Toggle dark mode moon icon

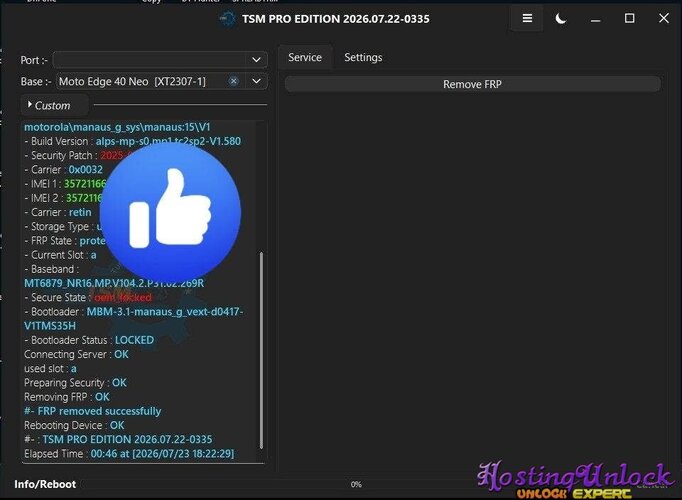(561, 19)
